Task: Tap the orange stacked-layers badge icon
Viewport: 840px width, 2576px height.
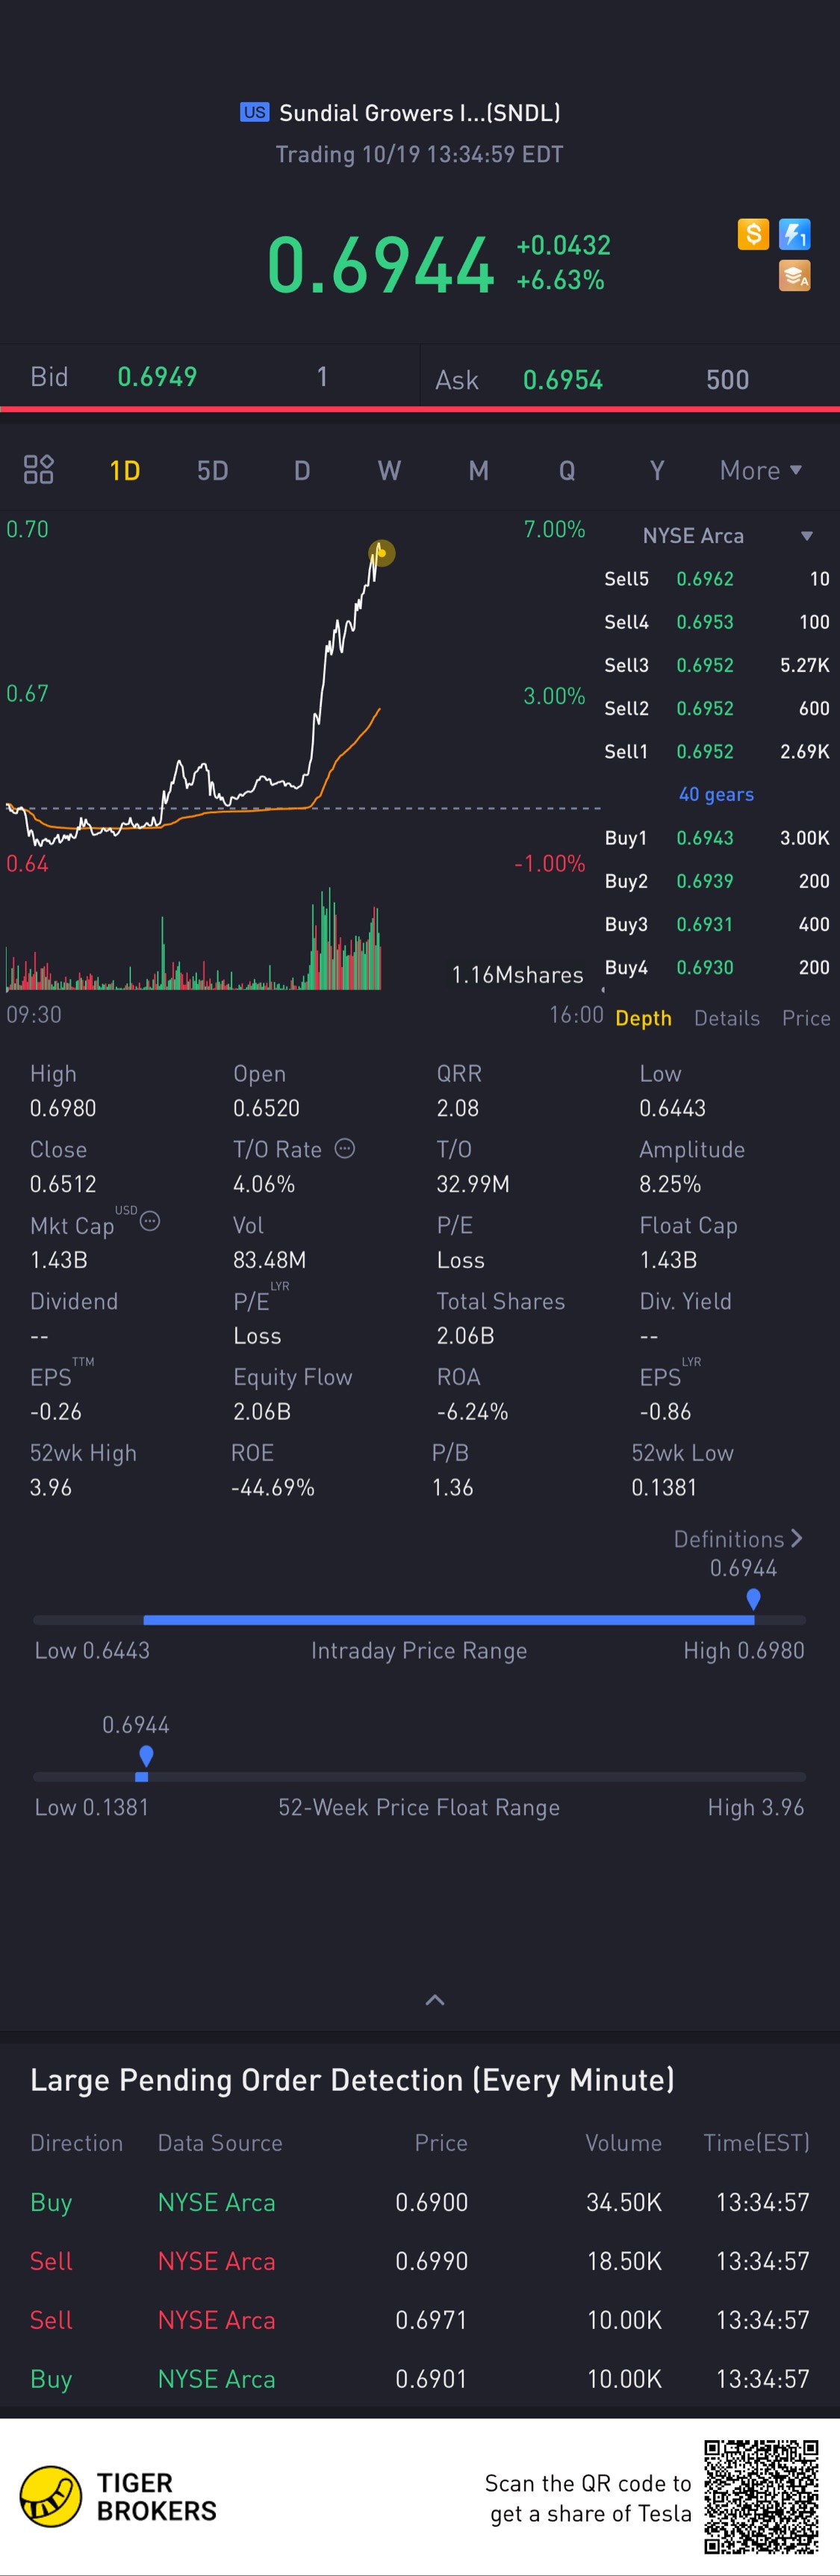Action: [x=795, y=276]
